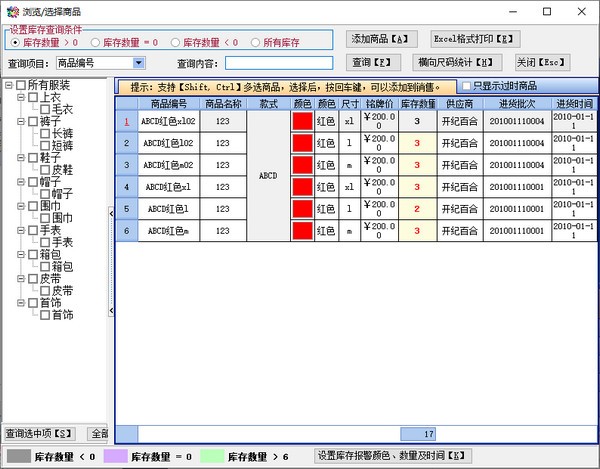This screenshot has width=600, height=469.
Task: Select cell ABCD红色xl
Action: pyautogui.click(x=169, y=187)
